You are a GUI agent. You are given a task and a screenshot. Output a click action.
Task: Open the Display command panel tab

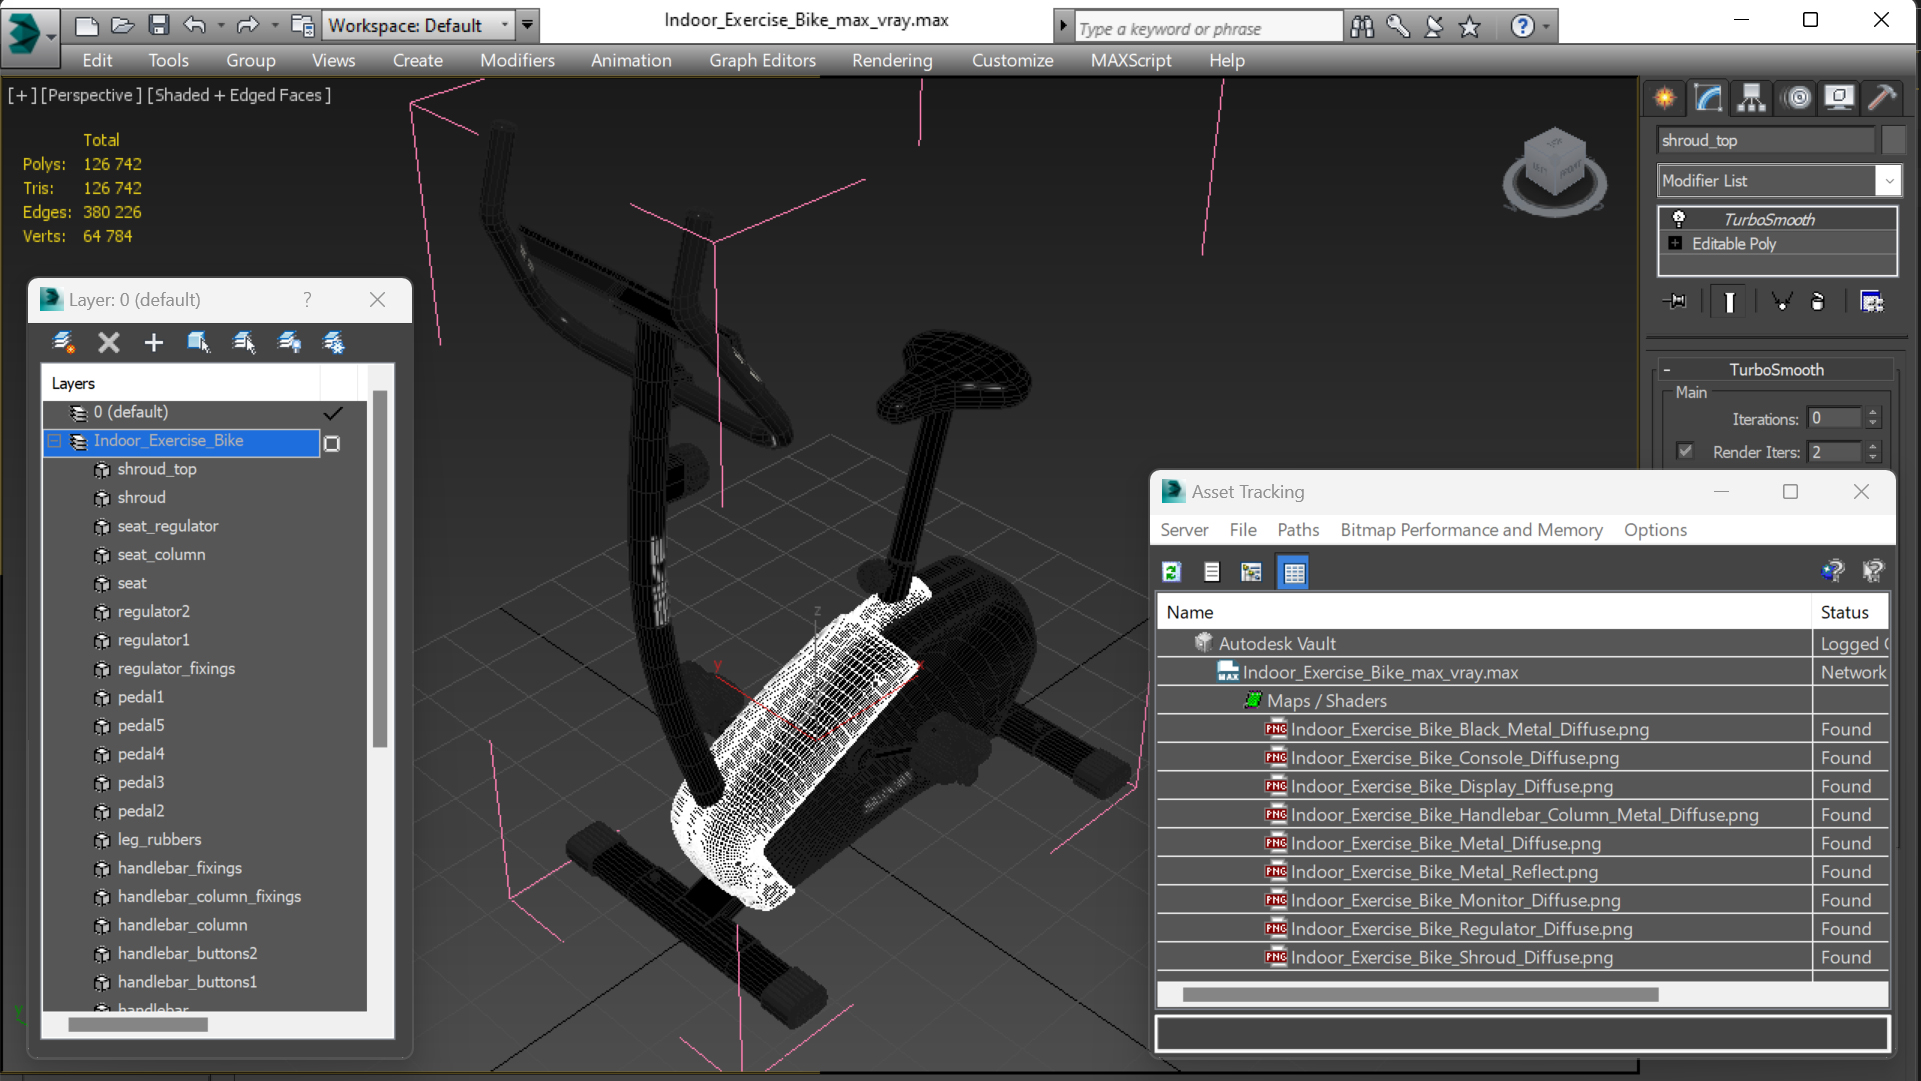pyautogui.click(x=1839, y=98)
